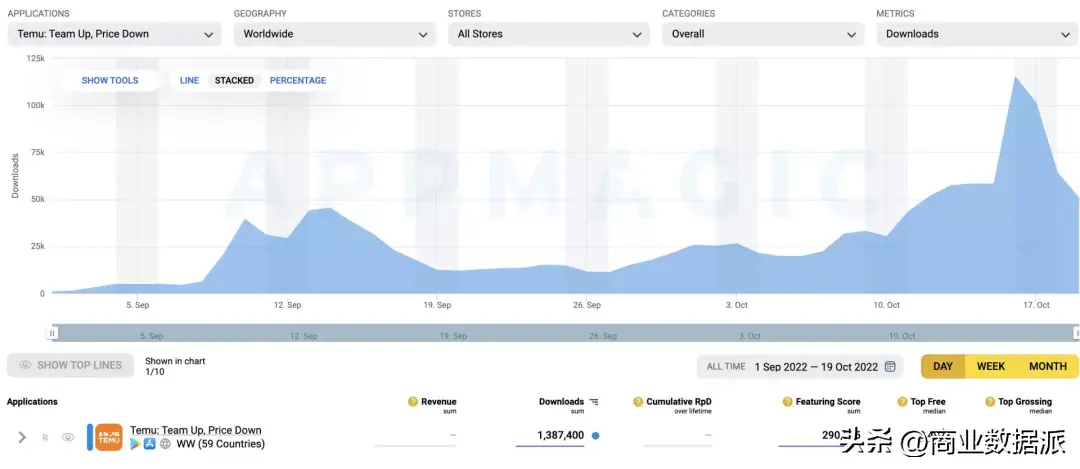Switch chart to Stacked mode
1080x469 pixels.
234,81
